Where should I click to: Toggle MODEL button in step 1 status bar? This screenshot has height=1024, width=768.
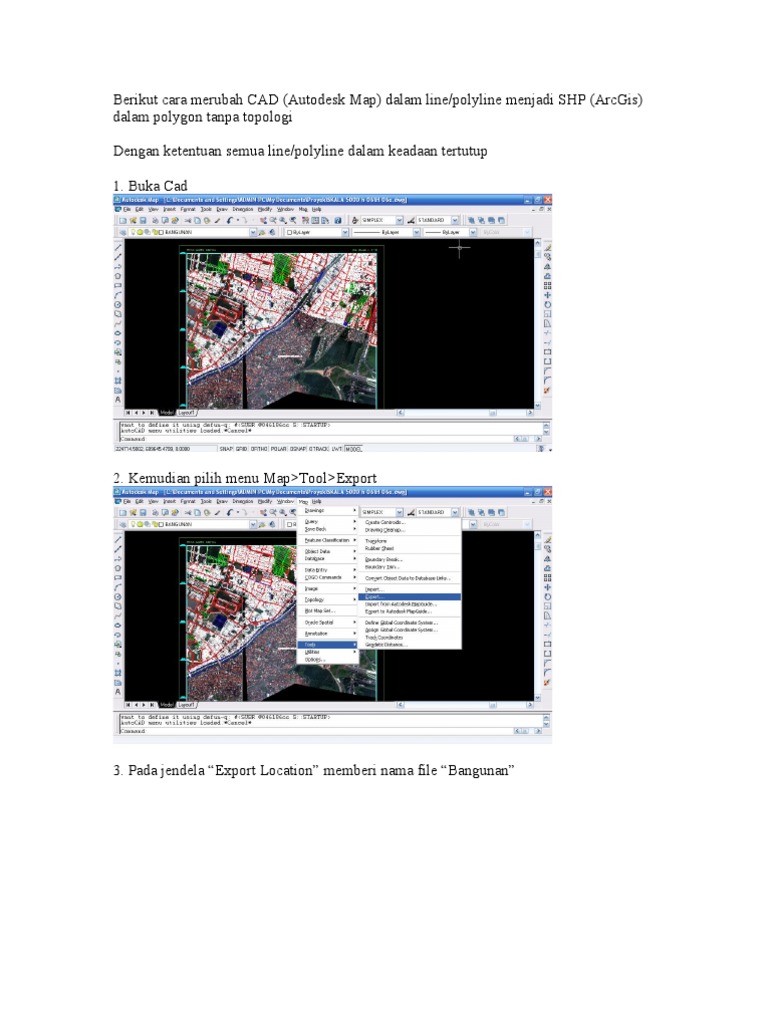point(353,449)
